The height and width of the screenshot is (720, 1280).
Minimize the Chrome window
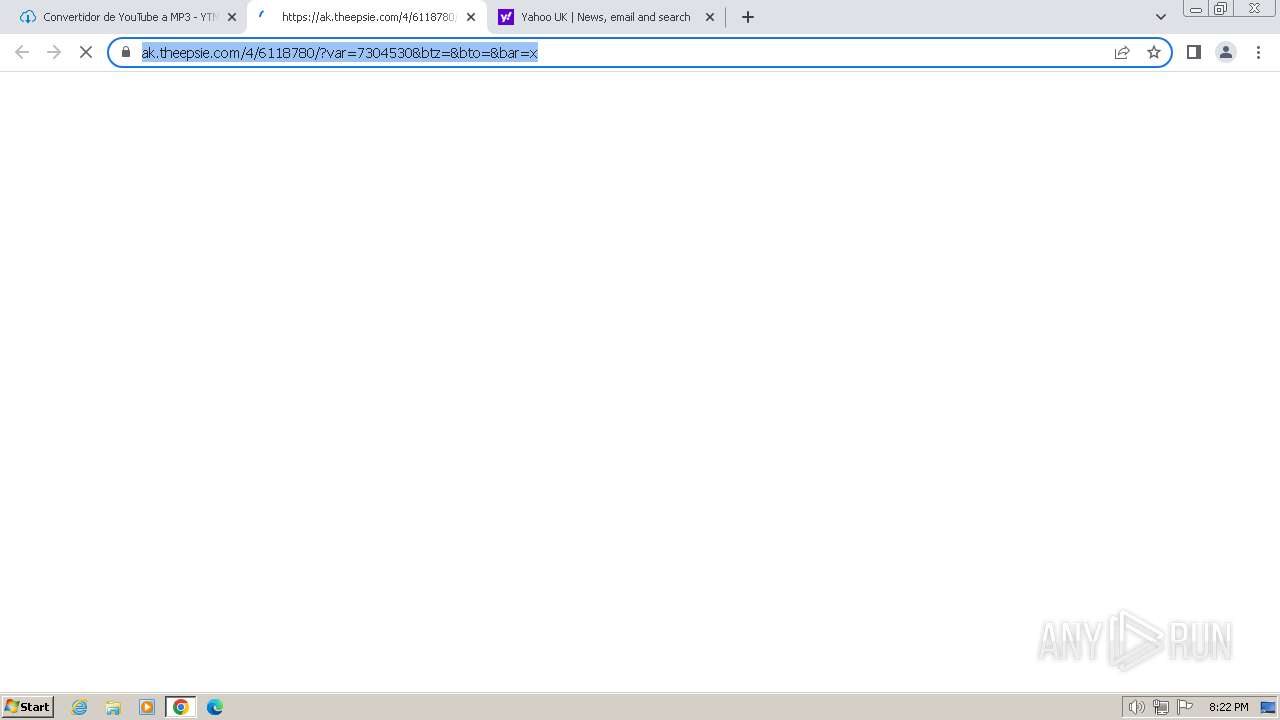tap(1196, 9)
